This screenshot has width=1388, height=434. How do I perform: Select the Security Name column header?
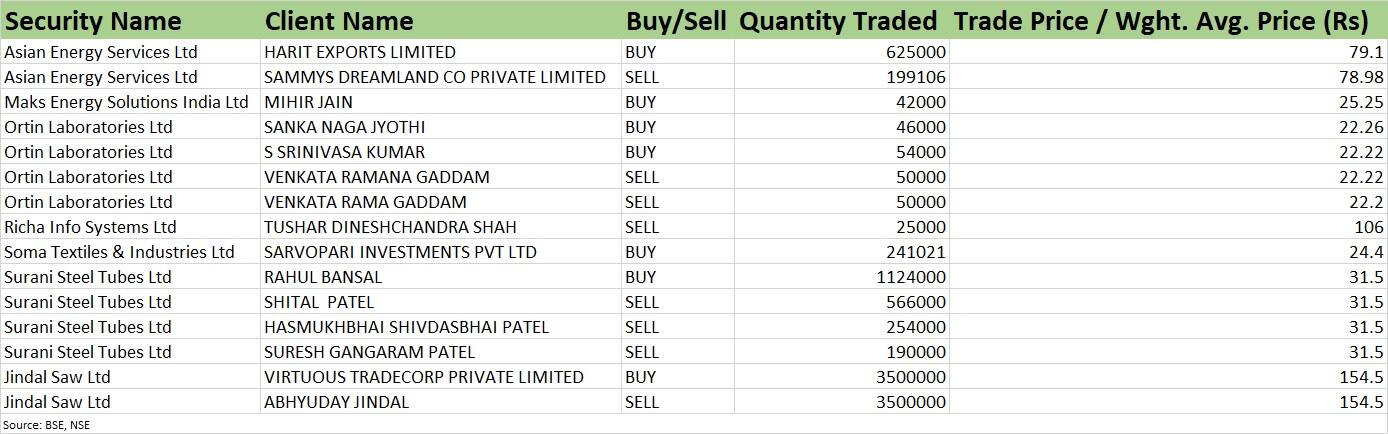pos(130,20)
